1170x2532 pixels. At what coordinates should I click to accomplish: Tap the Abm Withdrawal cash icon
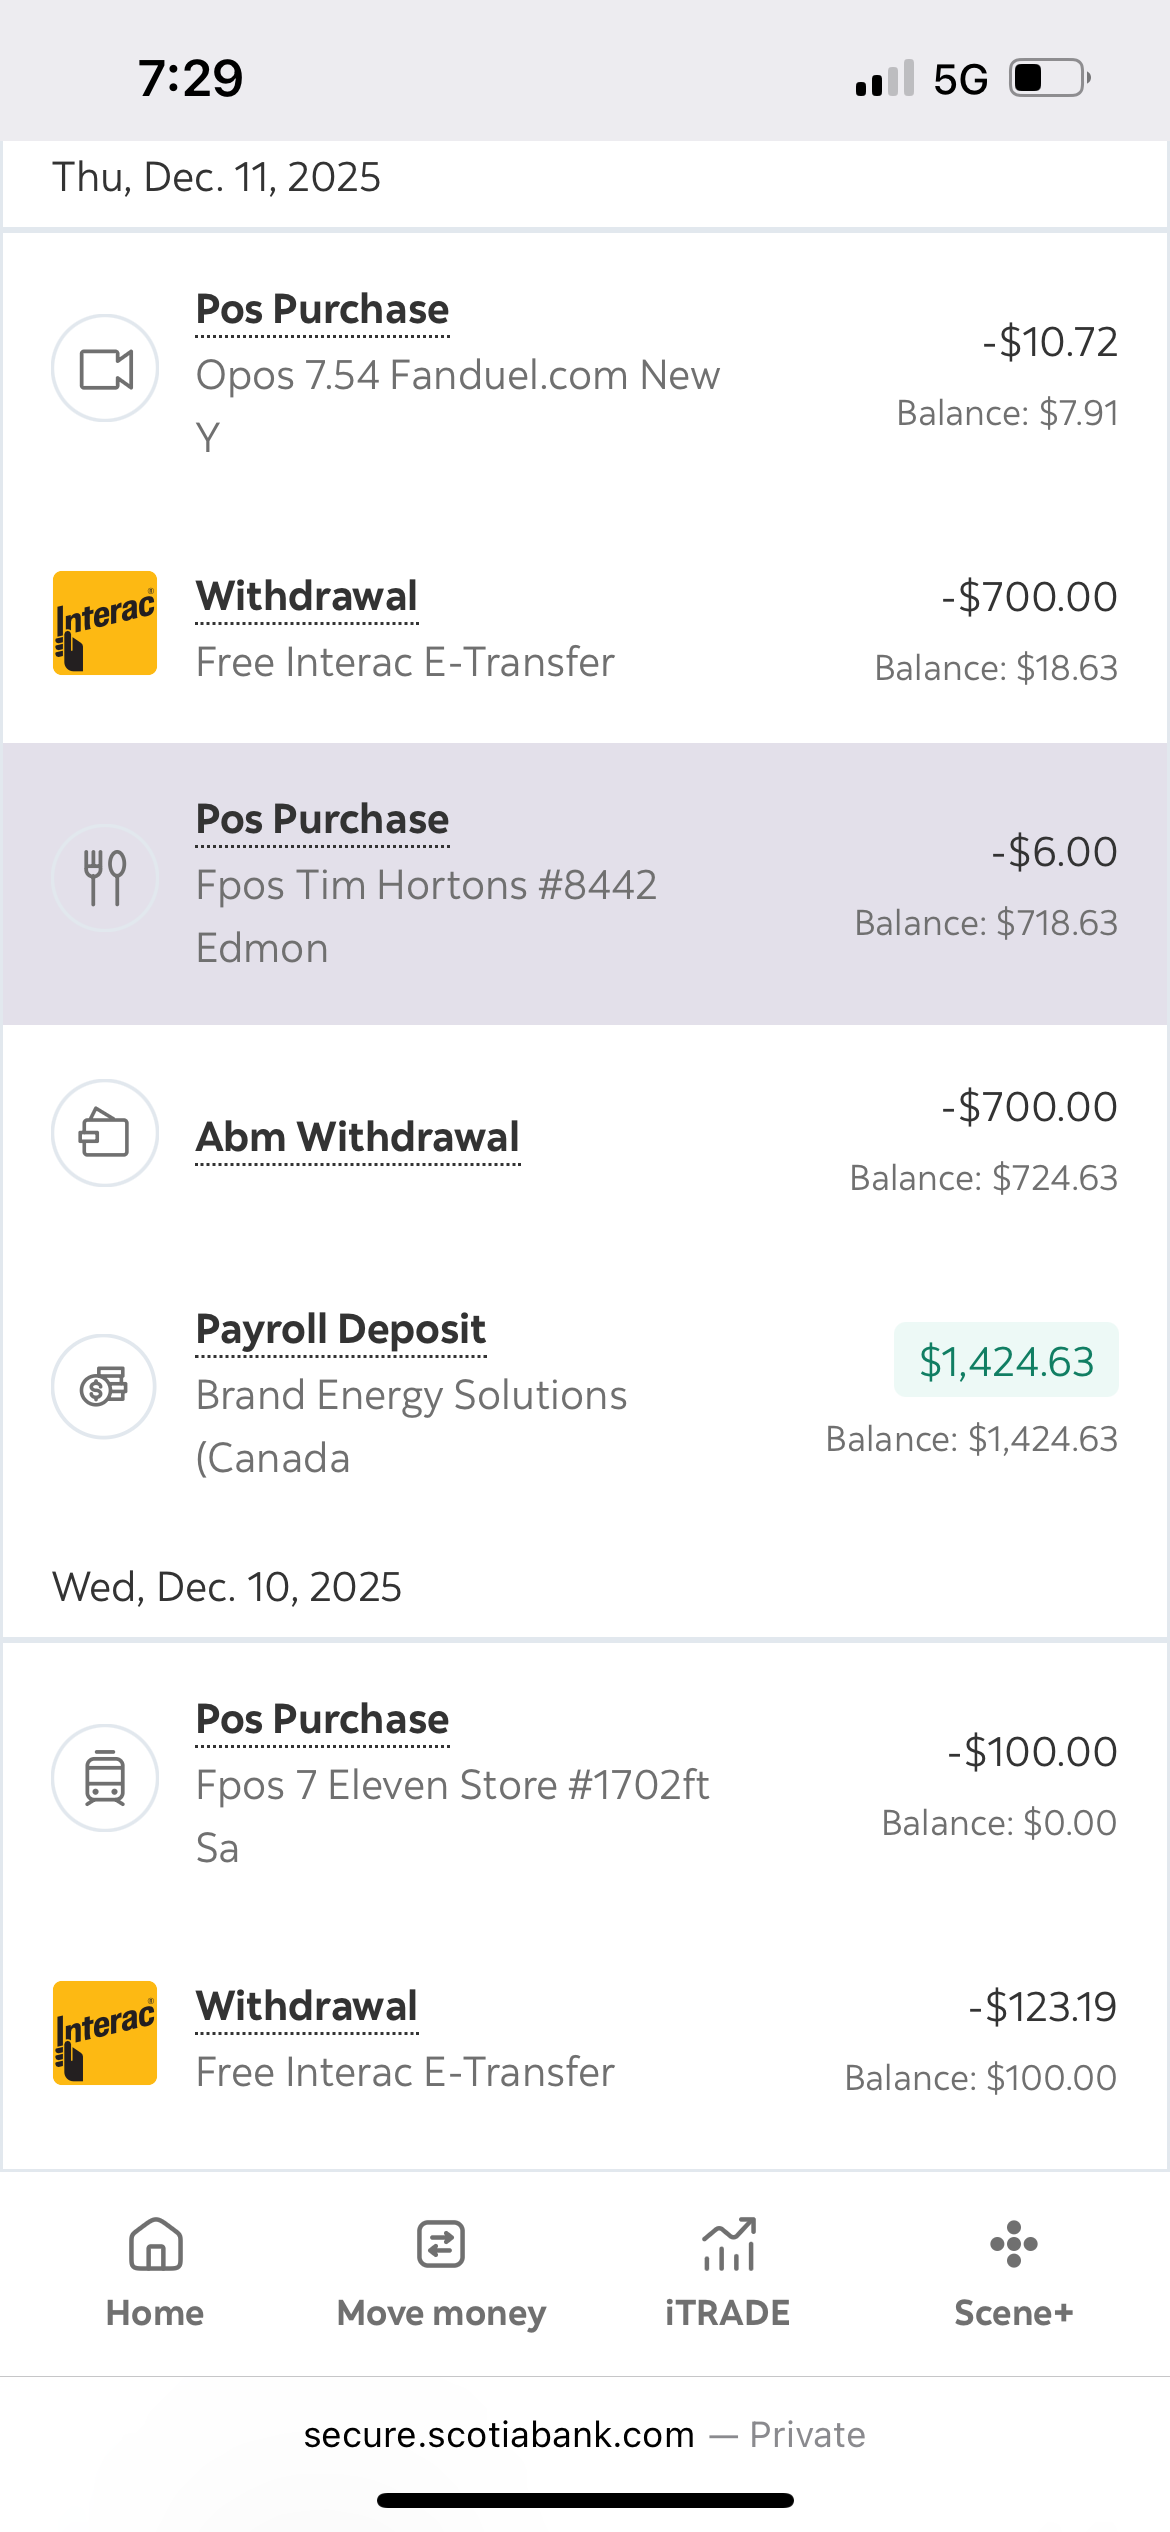coord(105,1133)
